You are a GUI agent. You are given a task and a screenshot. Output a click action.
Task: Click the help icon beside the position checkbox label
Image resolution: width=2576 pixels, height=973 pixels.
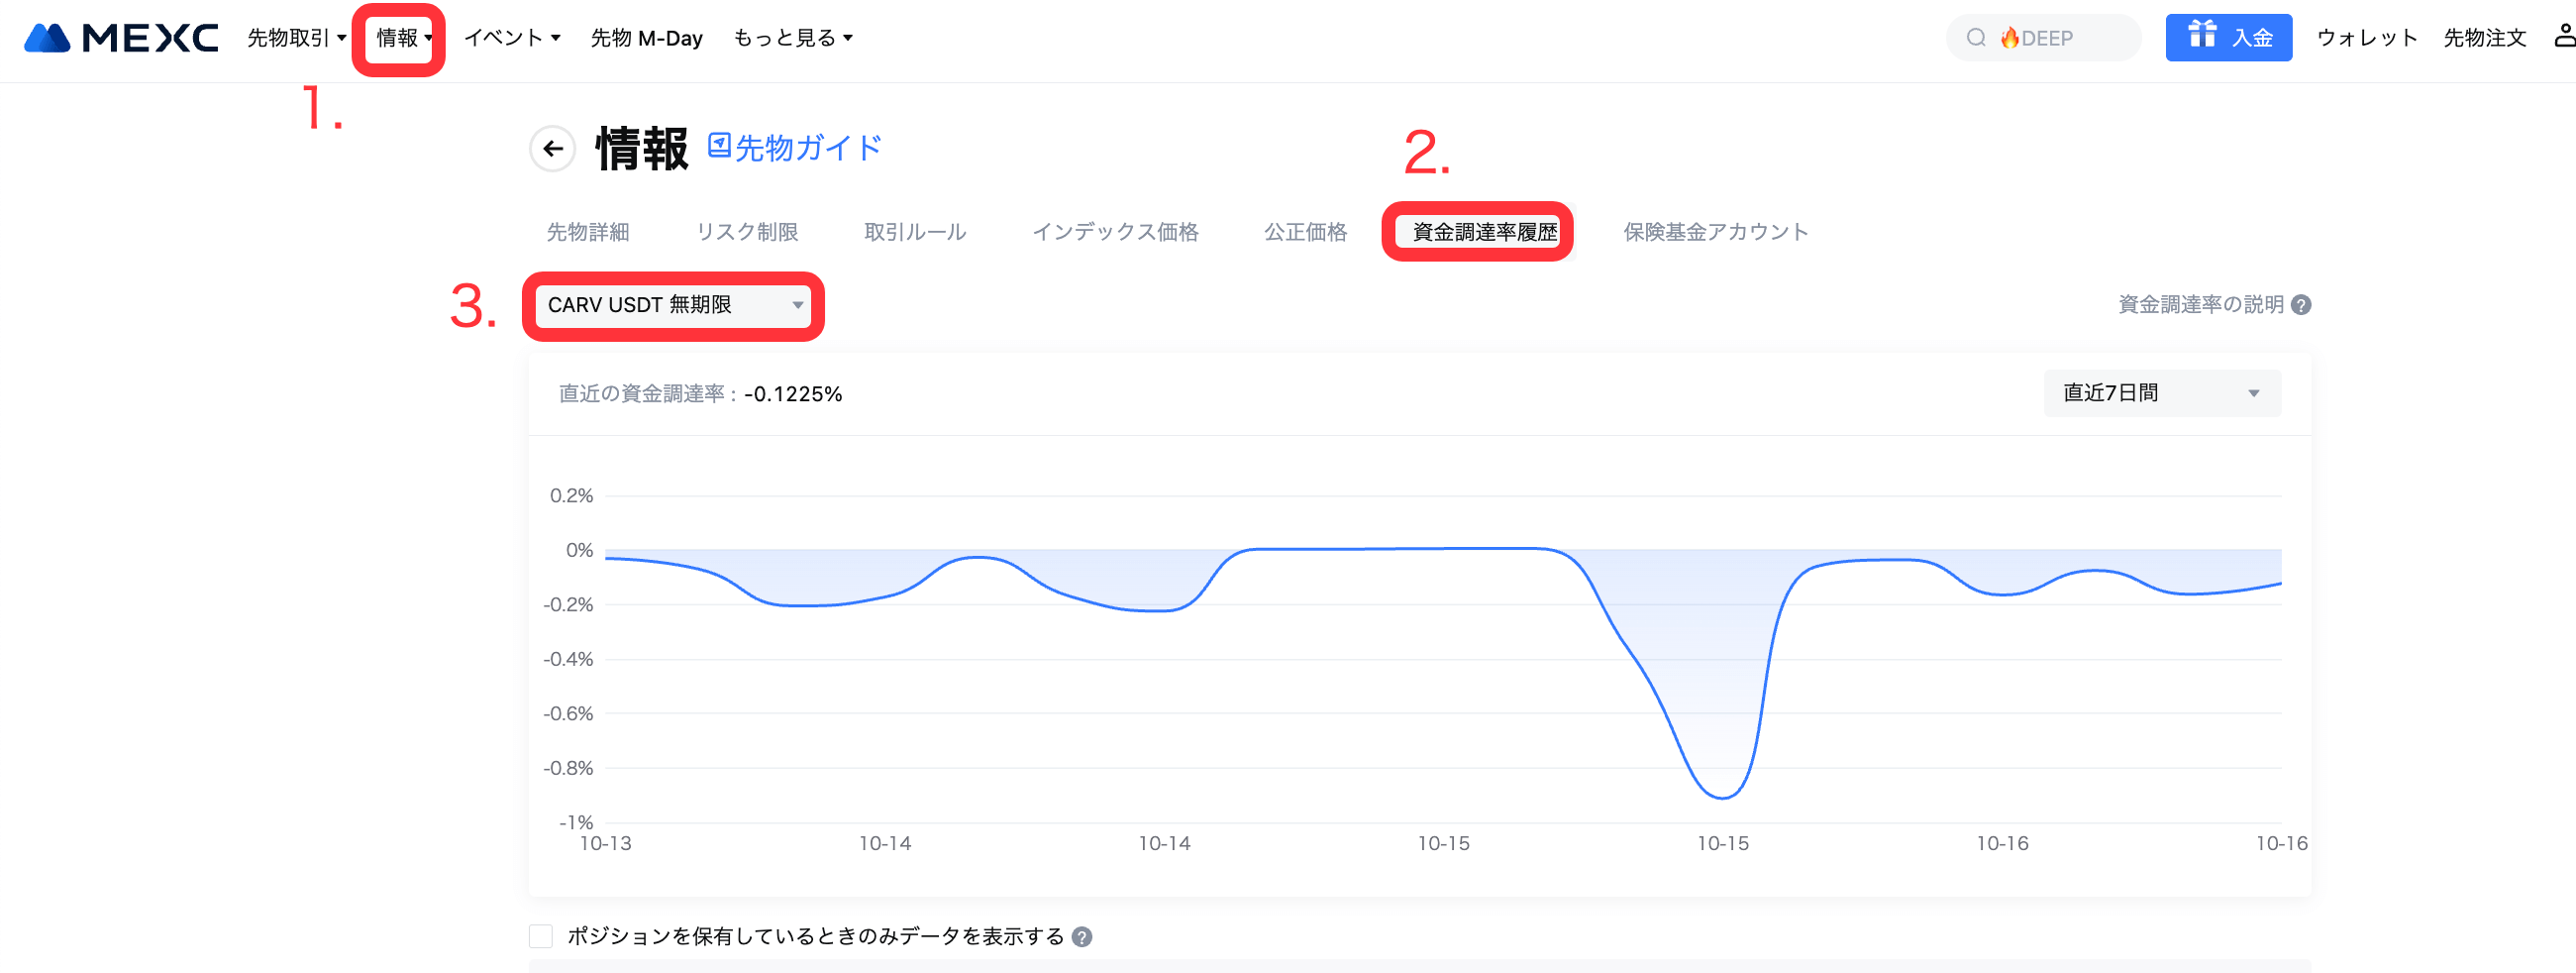[x=1082, y=937]
